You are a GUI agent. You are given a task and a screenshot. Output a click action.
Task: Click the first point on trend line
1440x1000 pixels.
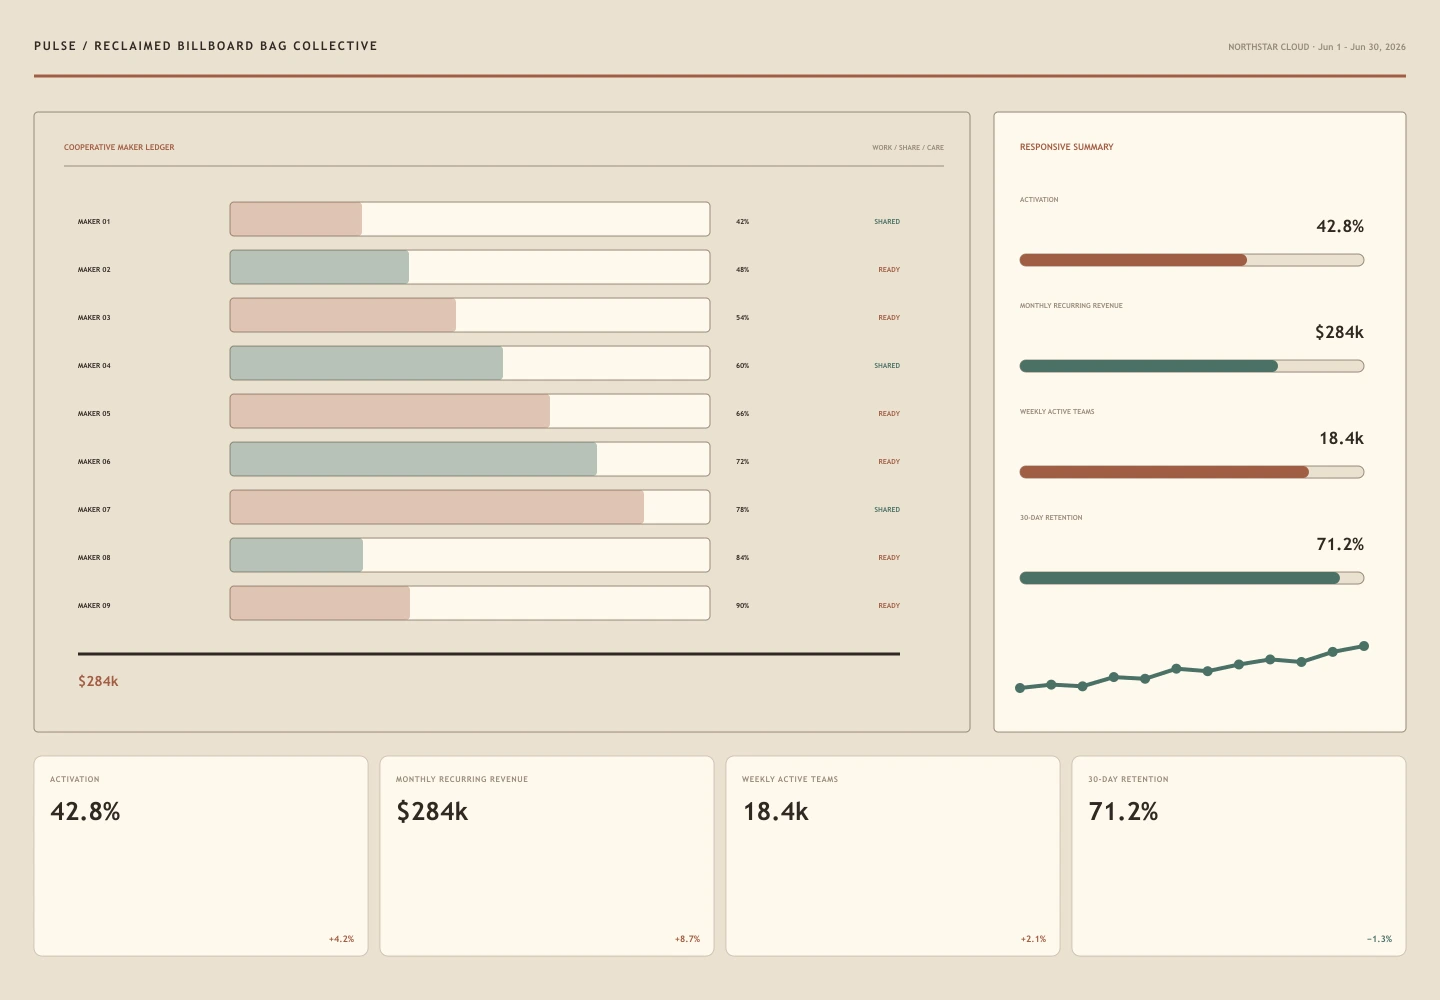1020,688
